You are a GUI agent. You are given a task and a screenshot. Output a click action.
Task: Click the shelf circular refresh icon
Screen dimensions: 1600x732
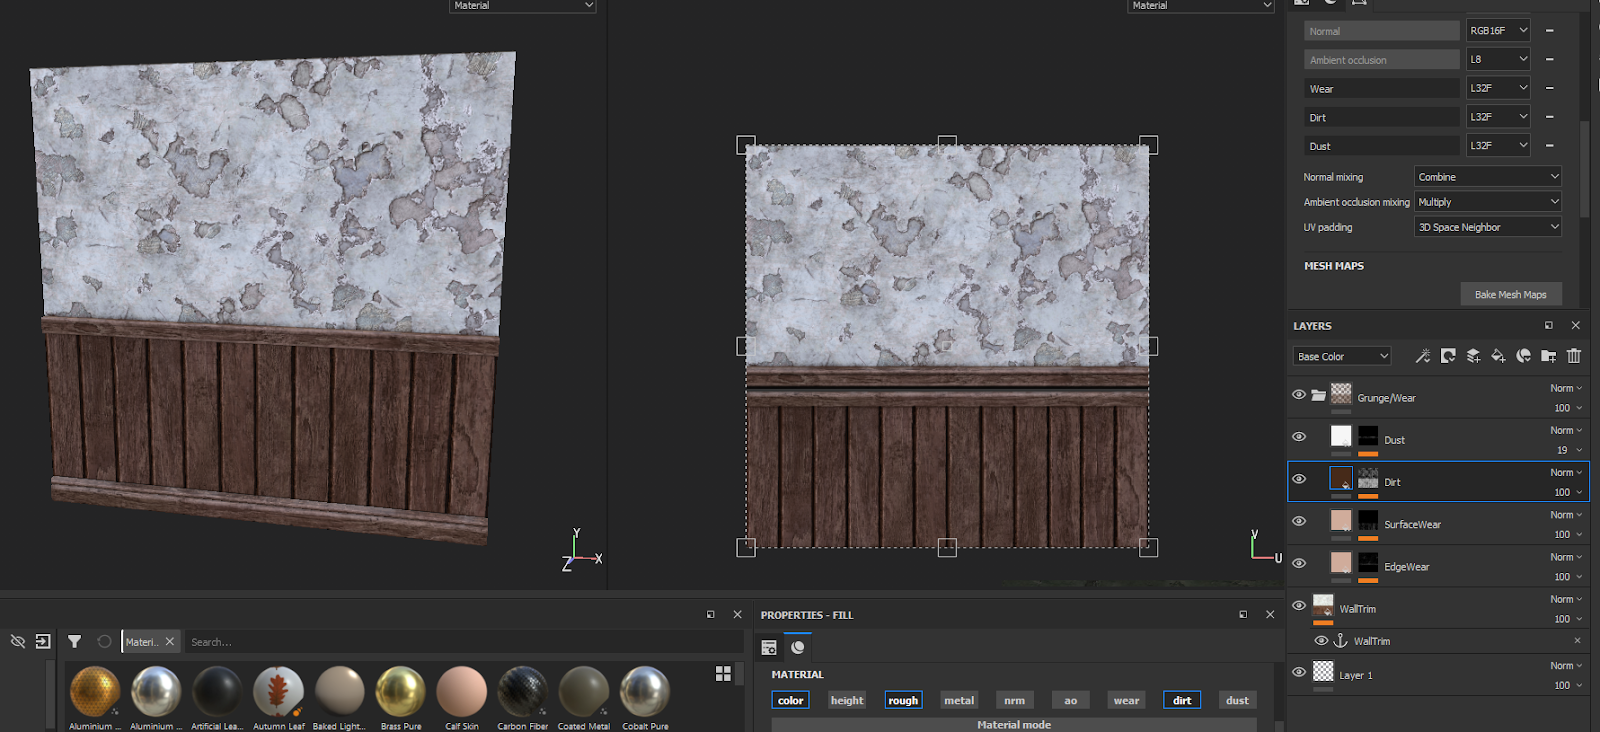(x=104, y=641)
